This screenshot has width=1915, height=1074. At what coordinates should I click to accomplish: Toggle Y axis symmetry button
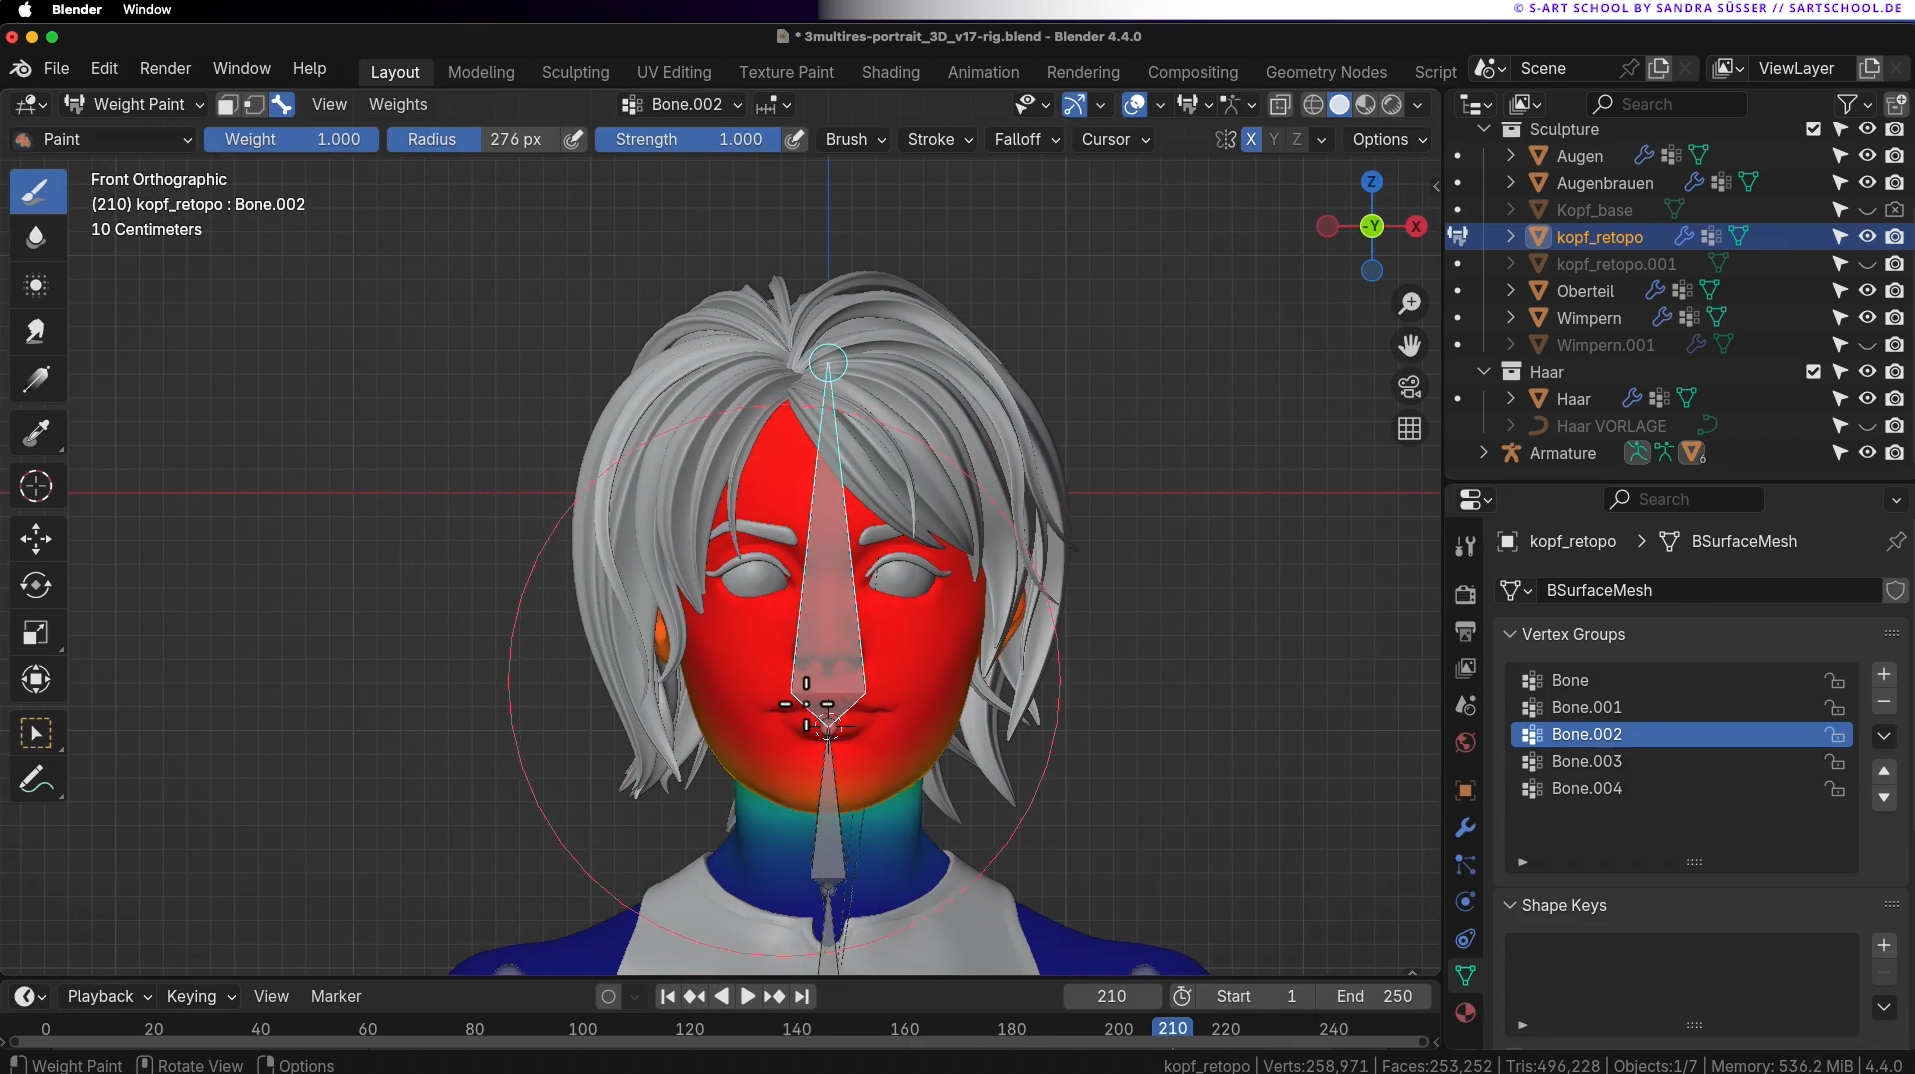pyautogui.click(x=1274, y=140)
